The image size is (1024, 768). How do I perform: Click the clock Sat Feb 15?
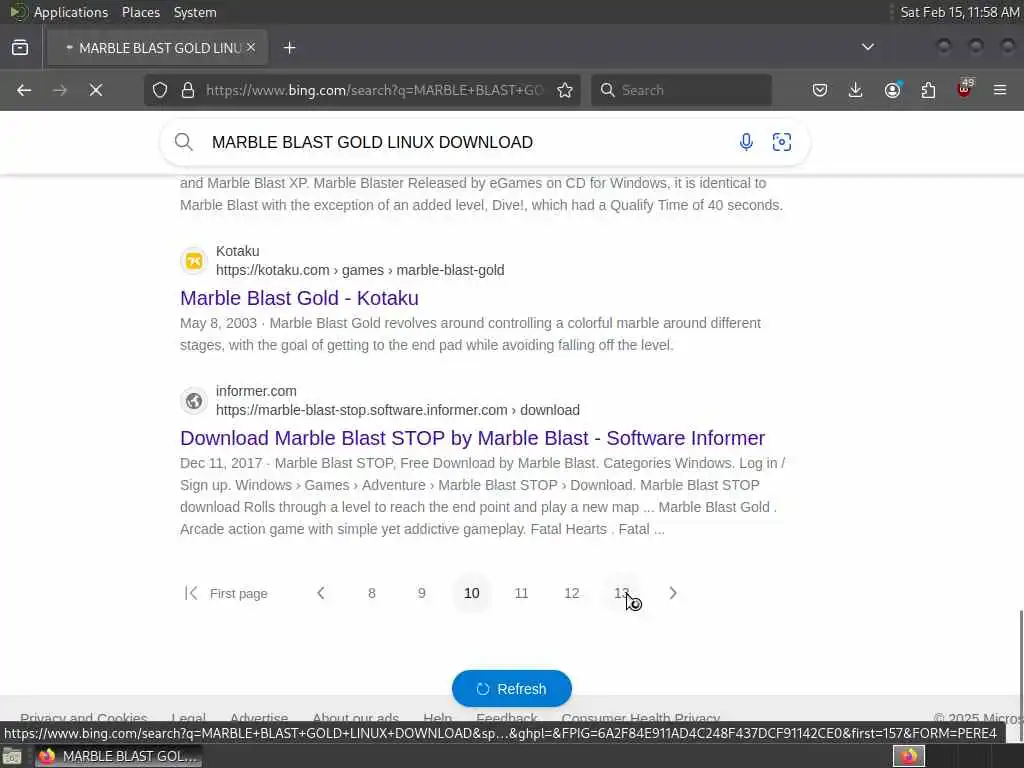(959, 12)
